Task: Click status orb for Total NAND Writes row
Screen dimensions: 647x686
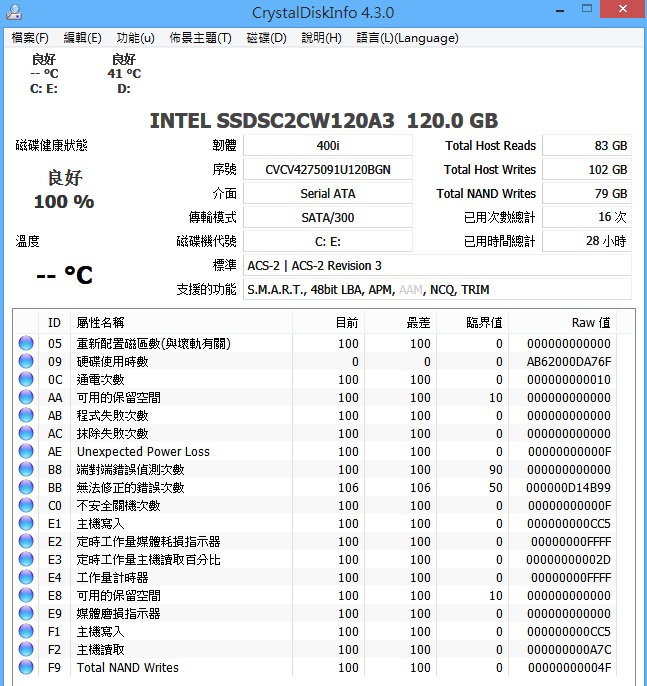Action: point(26,667)
